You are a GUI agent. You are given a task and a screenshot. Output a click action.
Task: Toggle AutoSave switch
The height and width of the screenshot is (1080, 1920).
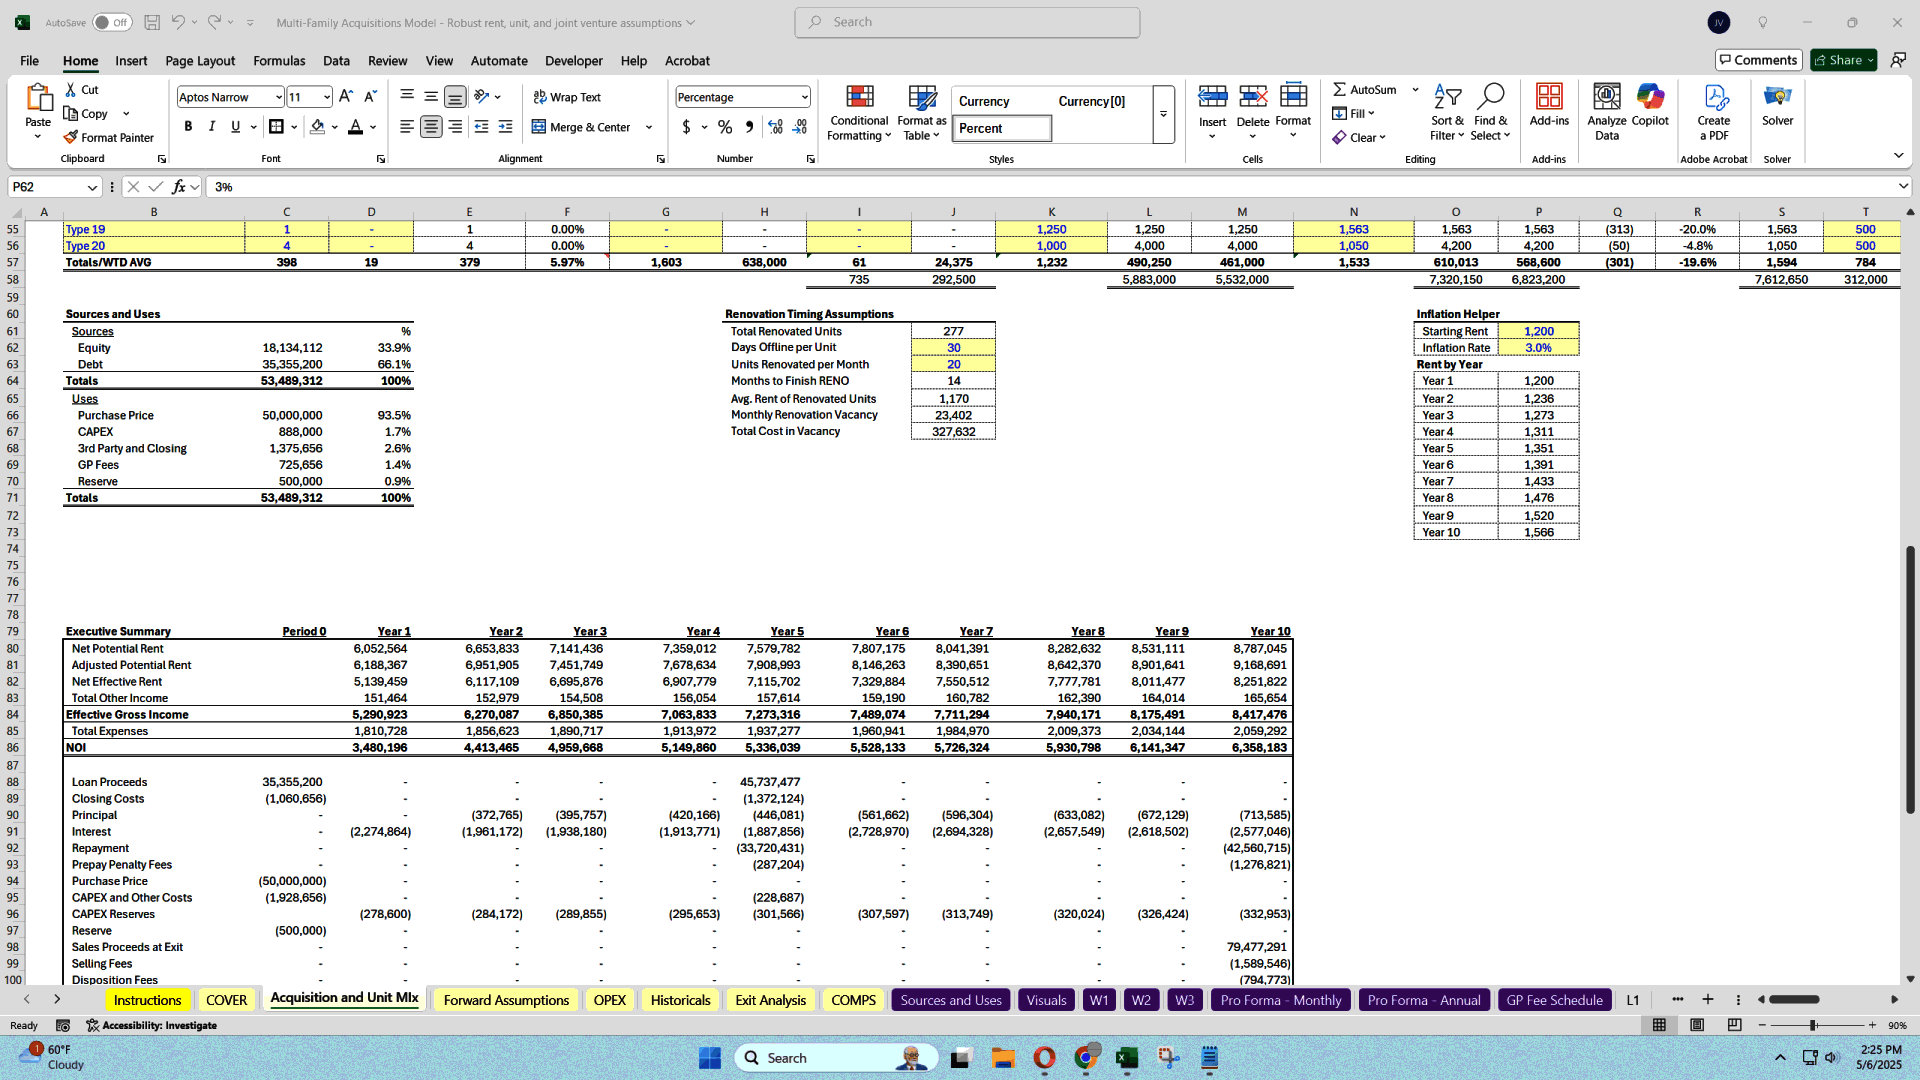pyautogui.click(x=112, y=22)
